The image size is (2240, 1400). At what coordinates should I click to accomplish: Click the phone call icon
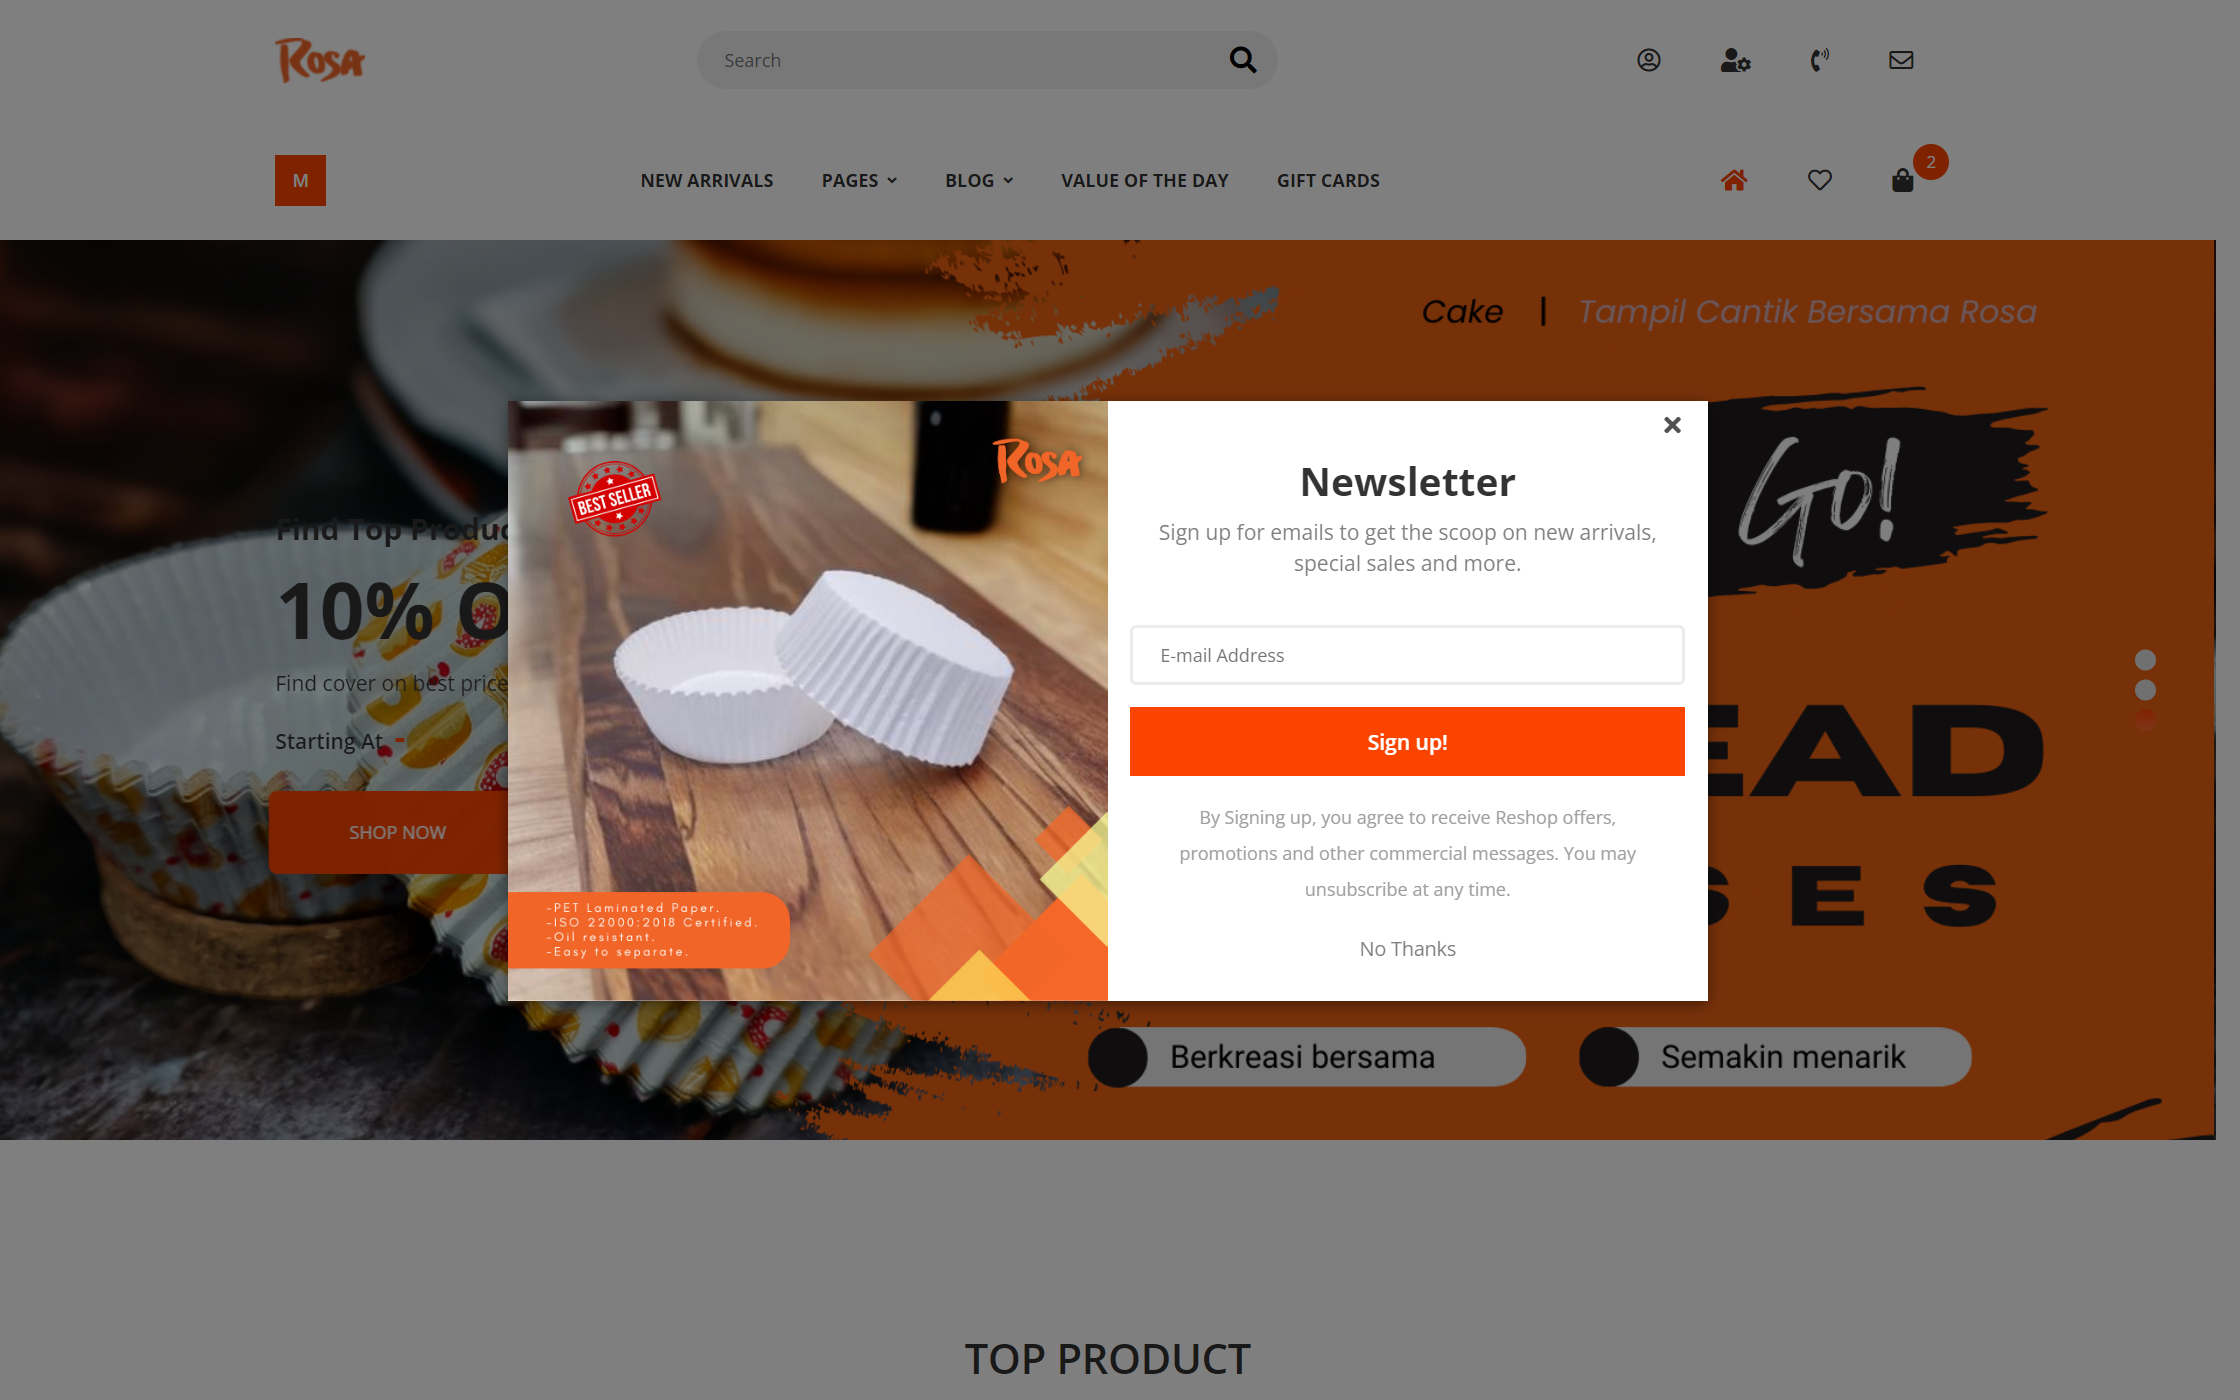[1820, 60]
